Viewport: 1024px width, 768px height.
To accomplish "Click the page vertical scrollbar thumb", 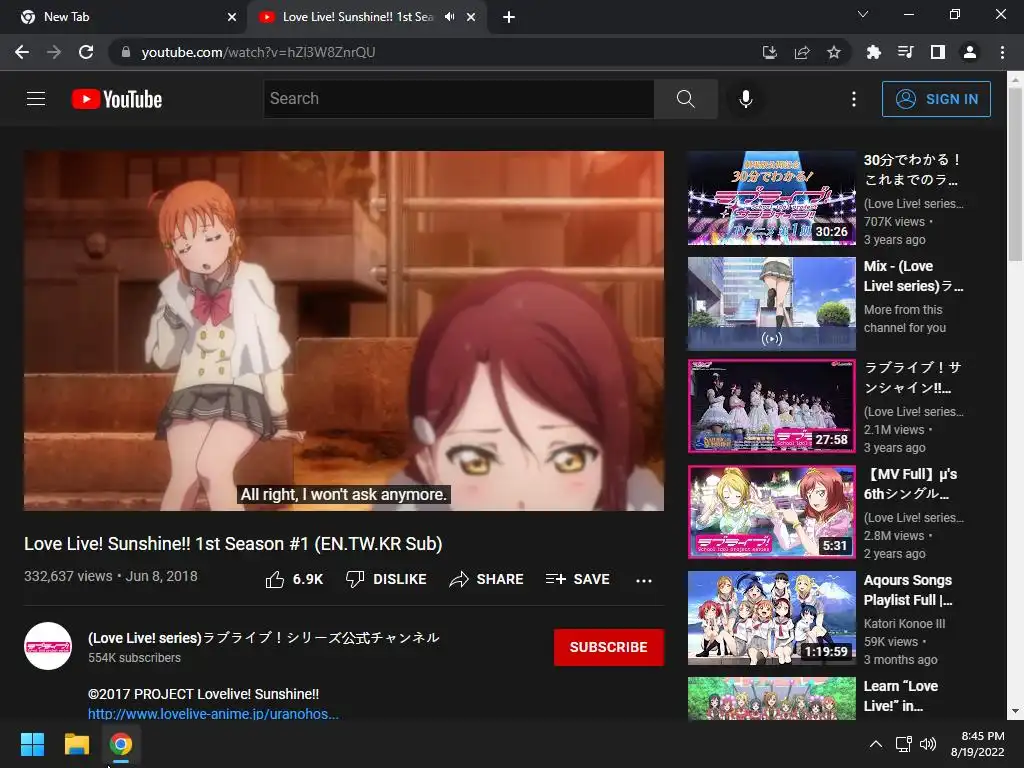I will [x=1015, y=174].
